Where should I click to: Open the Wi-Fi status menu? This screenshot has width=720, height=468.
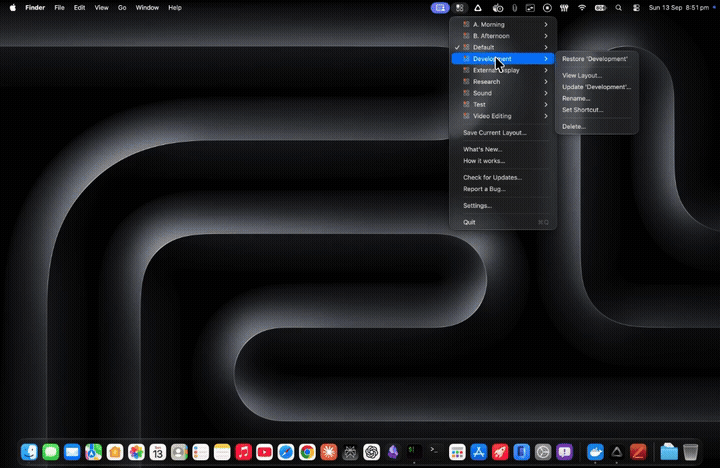coord(582,8)
